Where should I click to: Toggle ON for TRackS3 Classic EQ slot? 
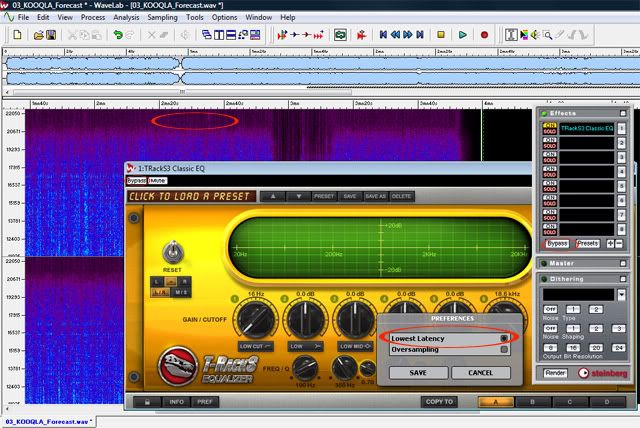click(550, 125)
